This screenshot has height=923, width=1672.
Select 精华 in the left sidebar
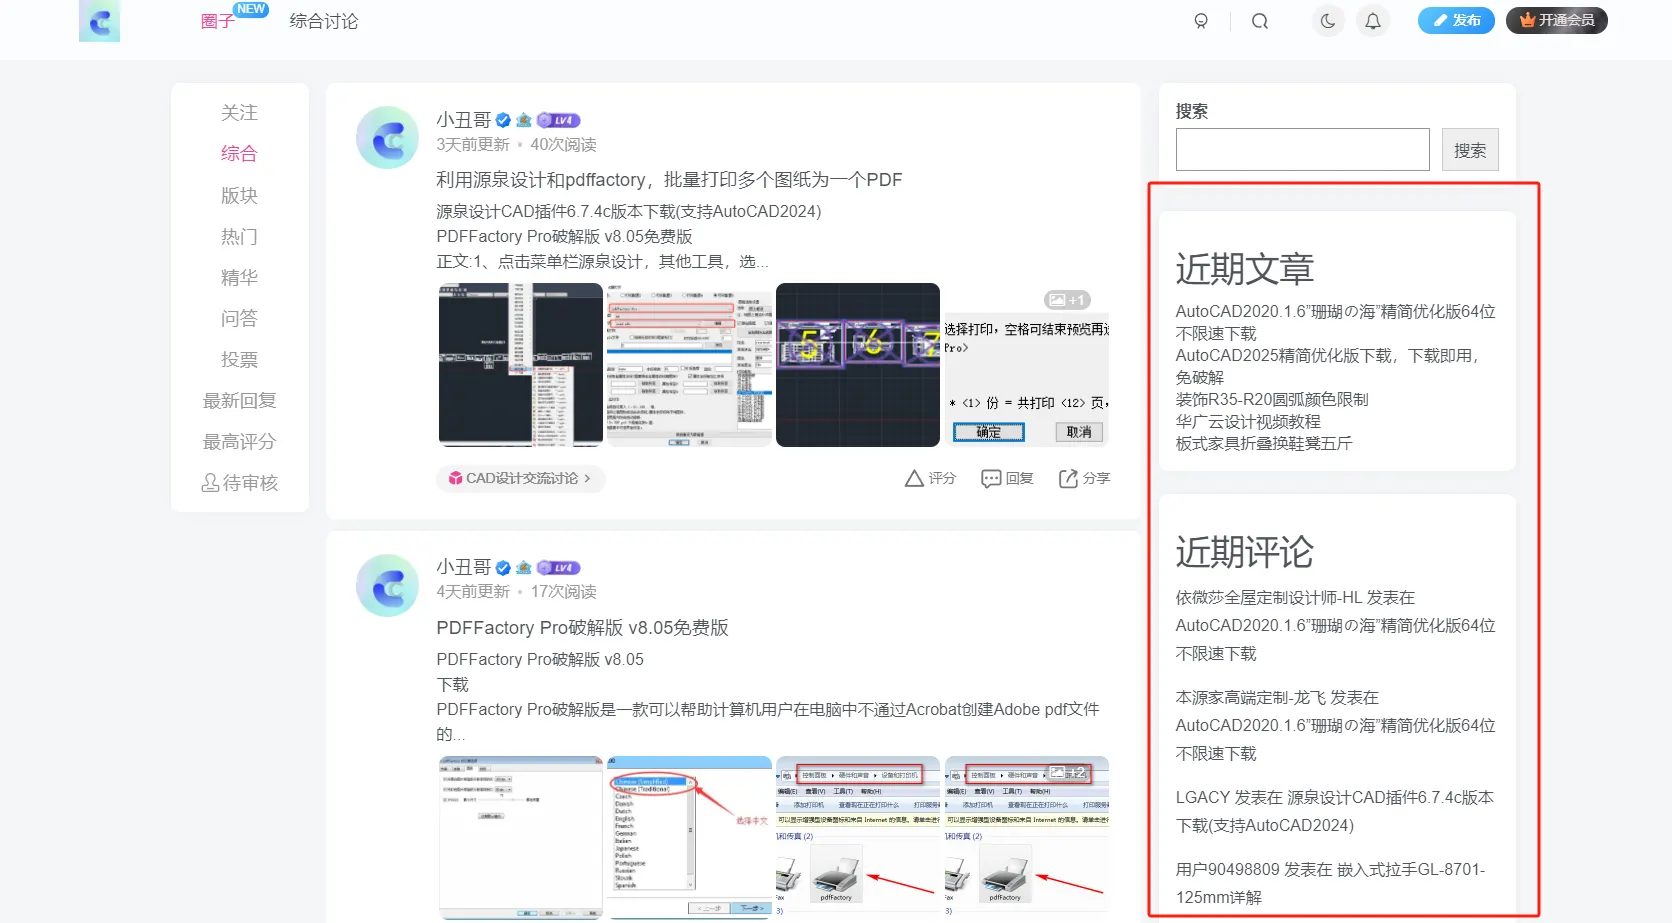click(x=239, y=278)
